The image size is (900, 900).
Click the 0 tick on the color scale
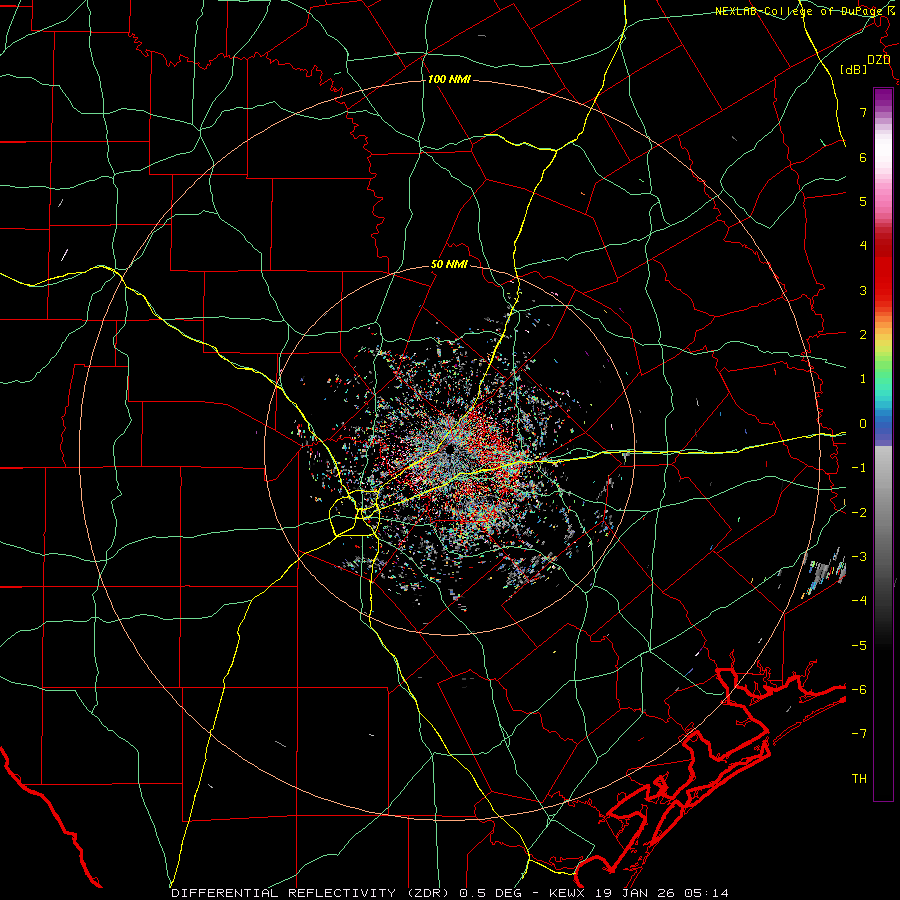pos(863,424)
